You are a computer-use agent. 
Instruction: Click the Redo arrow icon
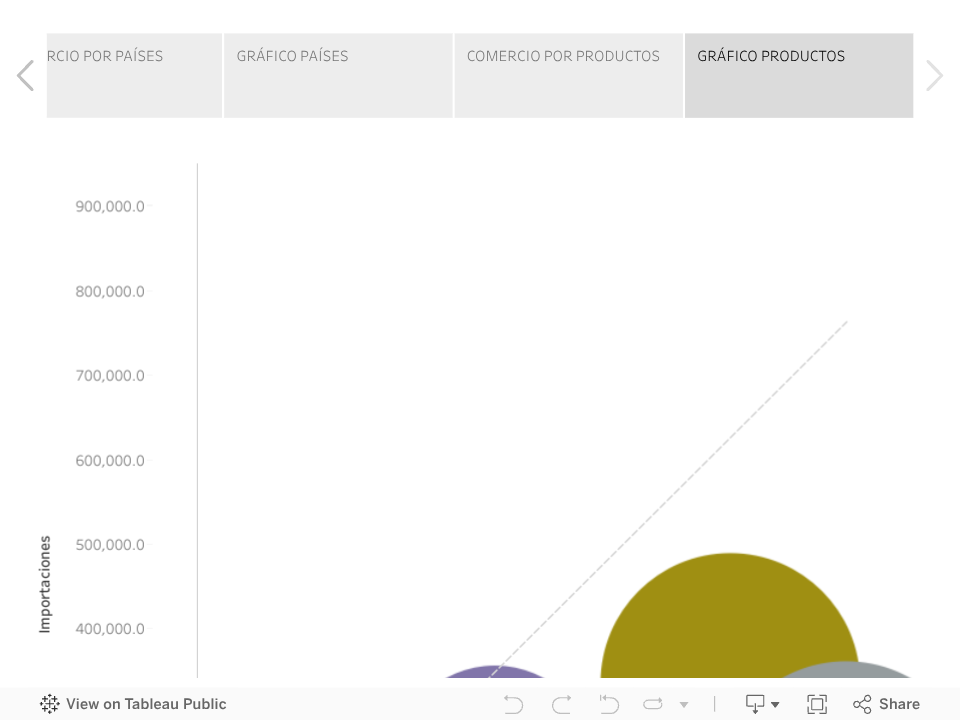(561, 704)
